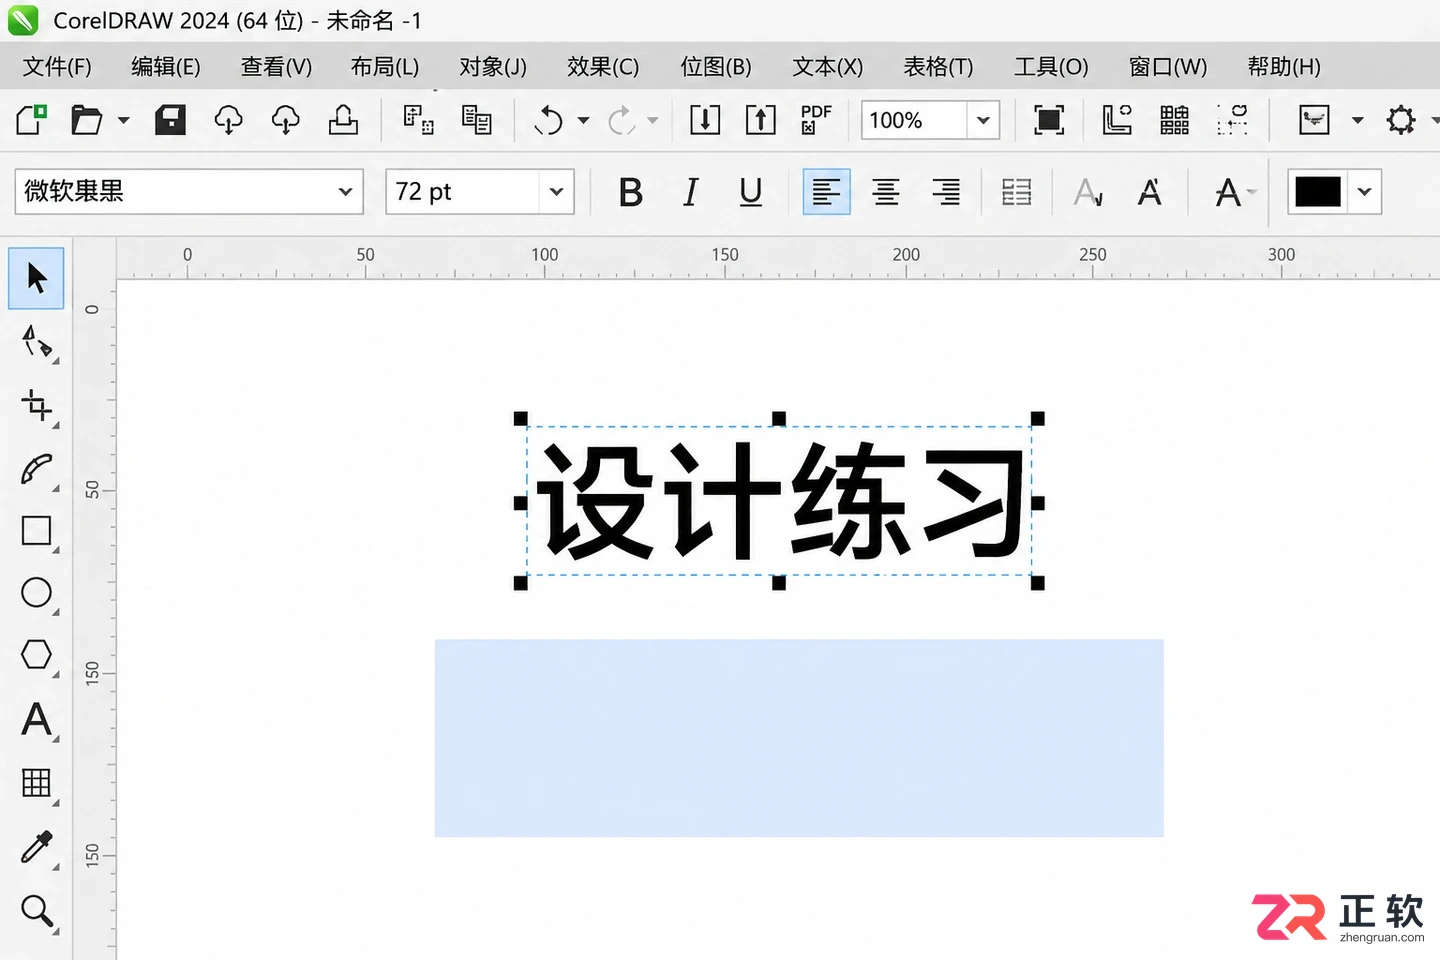Screen dimensions: 1440x960
Task: Choose the Crop tool
Action: click(36, 406)
